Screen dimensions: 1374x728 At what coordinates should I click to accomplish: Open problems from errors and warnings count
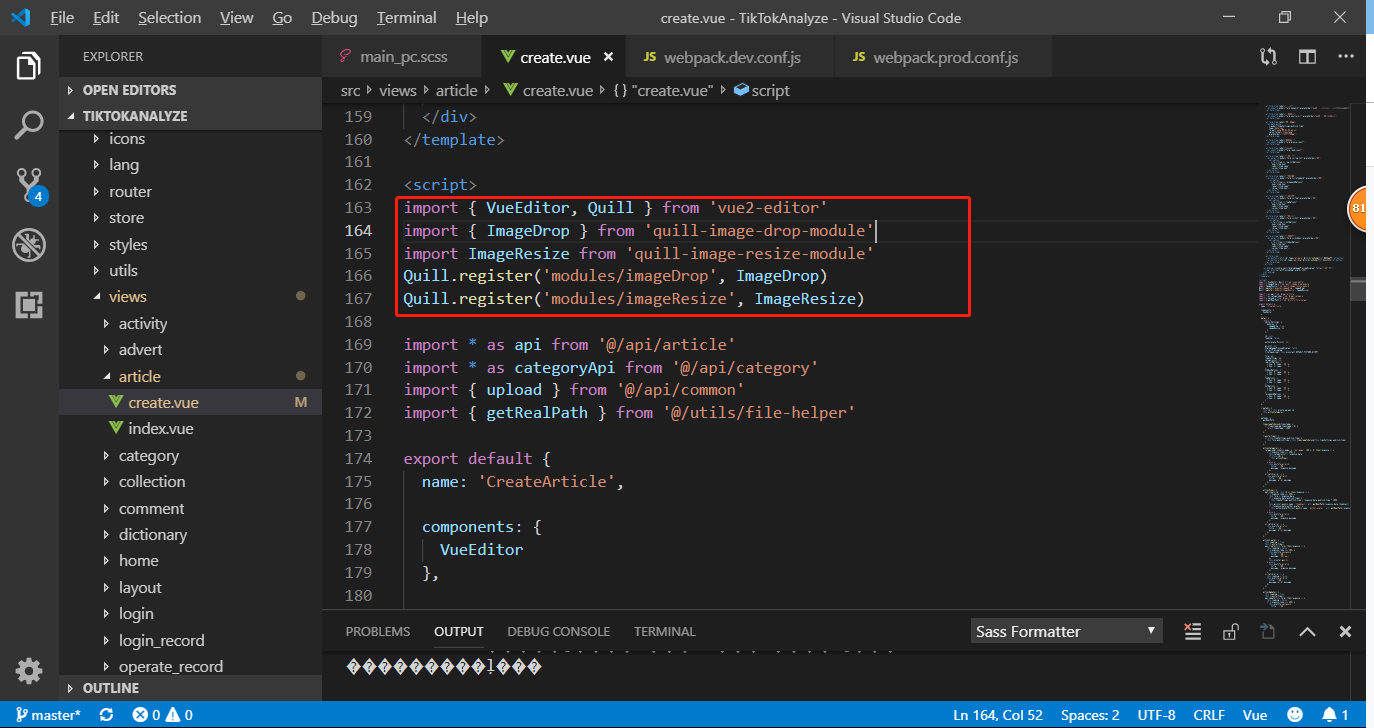click(x=162, y=715)
